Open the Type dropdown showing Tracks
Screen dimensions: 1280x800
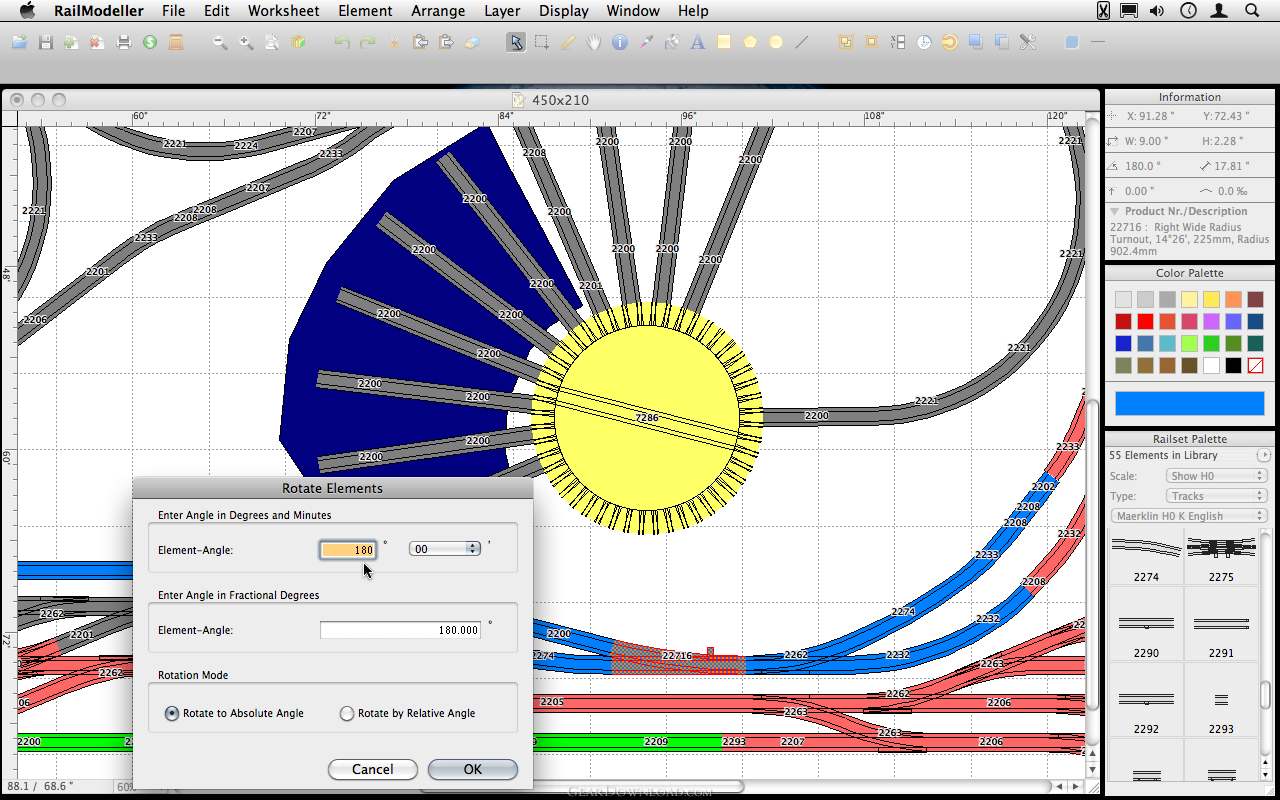tap(1217, 496)
